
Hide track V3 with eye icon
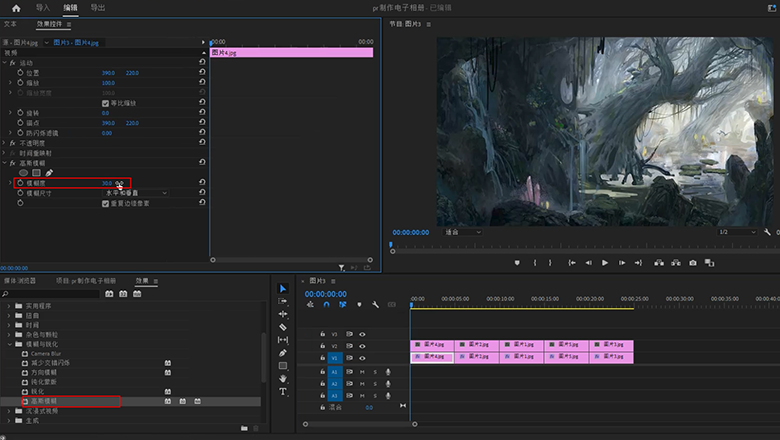362,335
